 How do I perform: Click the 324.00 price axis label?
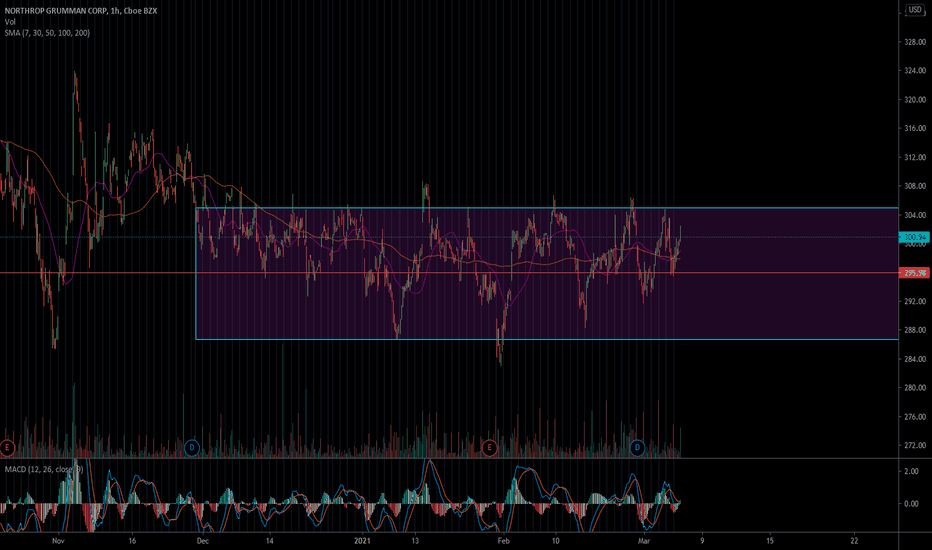(915, 70)
